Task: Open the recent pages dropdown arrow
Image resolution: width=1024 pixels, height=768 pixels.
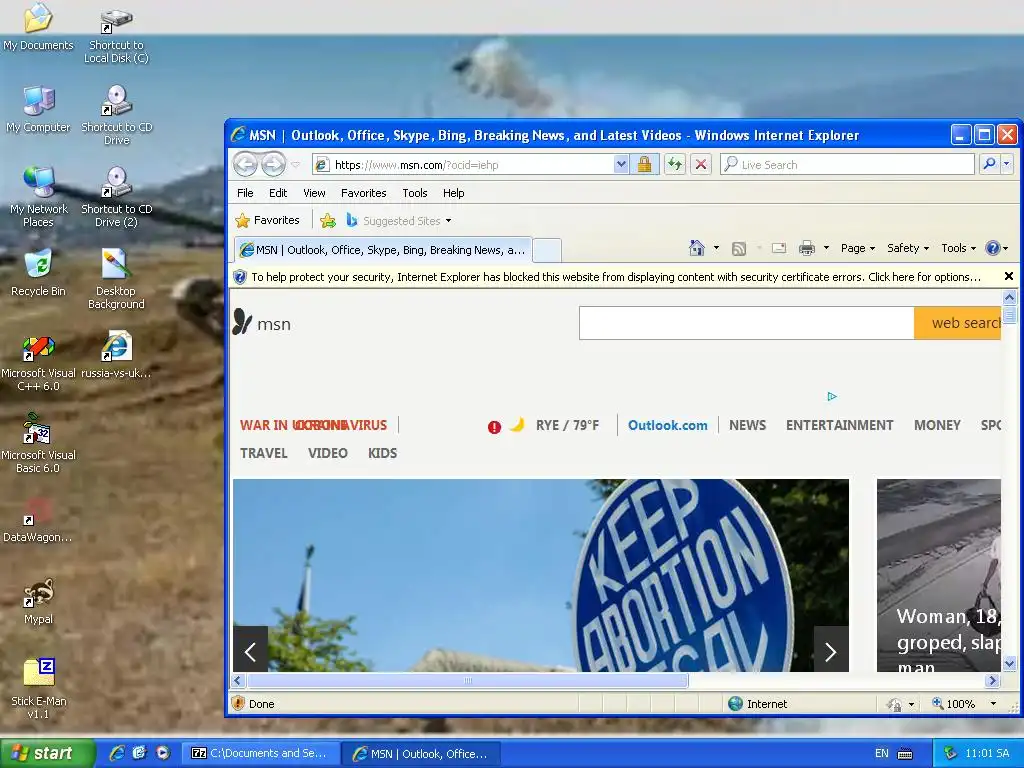Action: pyautogui.click(x=296, y=165)
